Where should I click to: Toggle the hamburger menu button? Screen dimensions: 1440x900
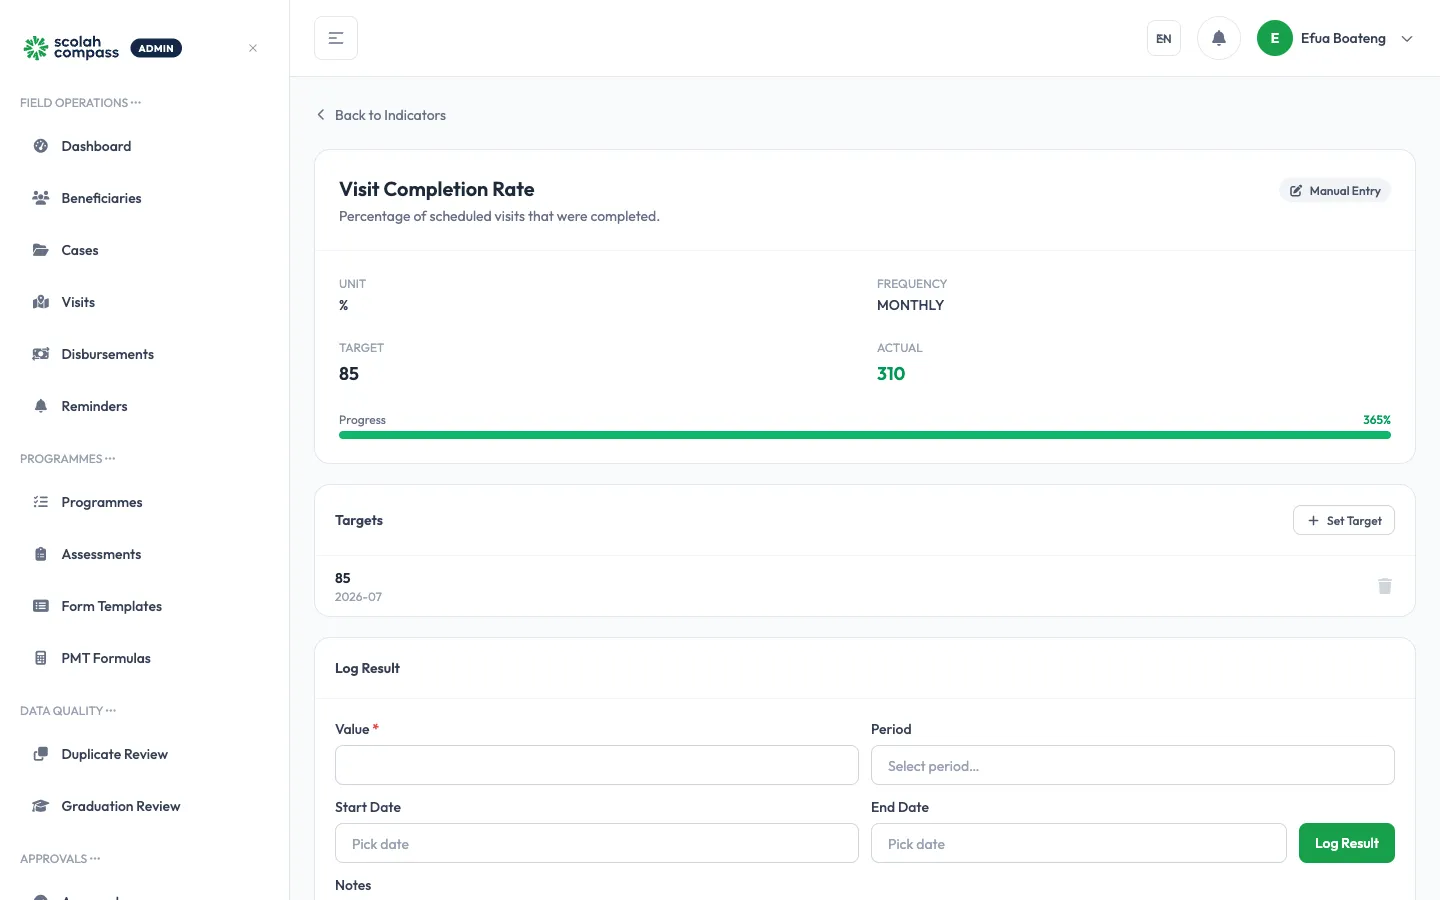(336, 38)
